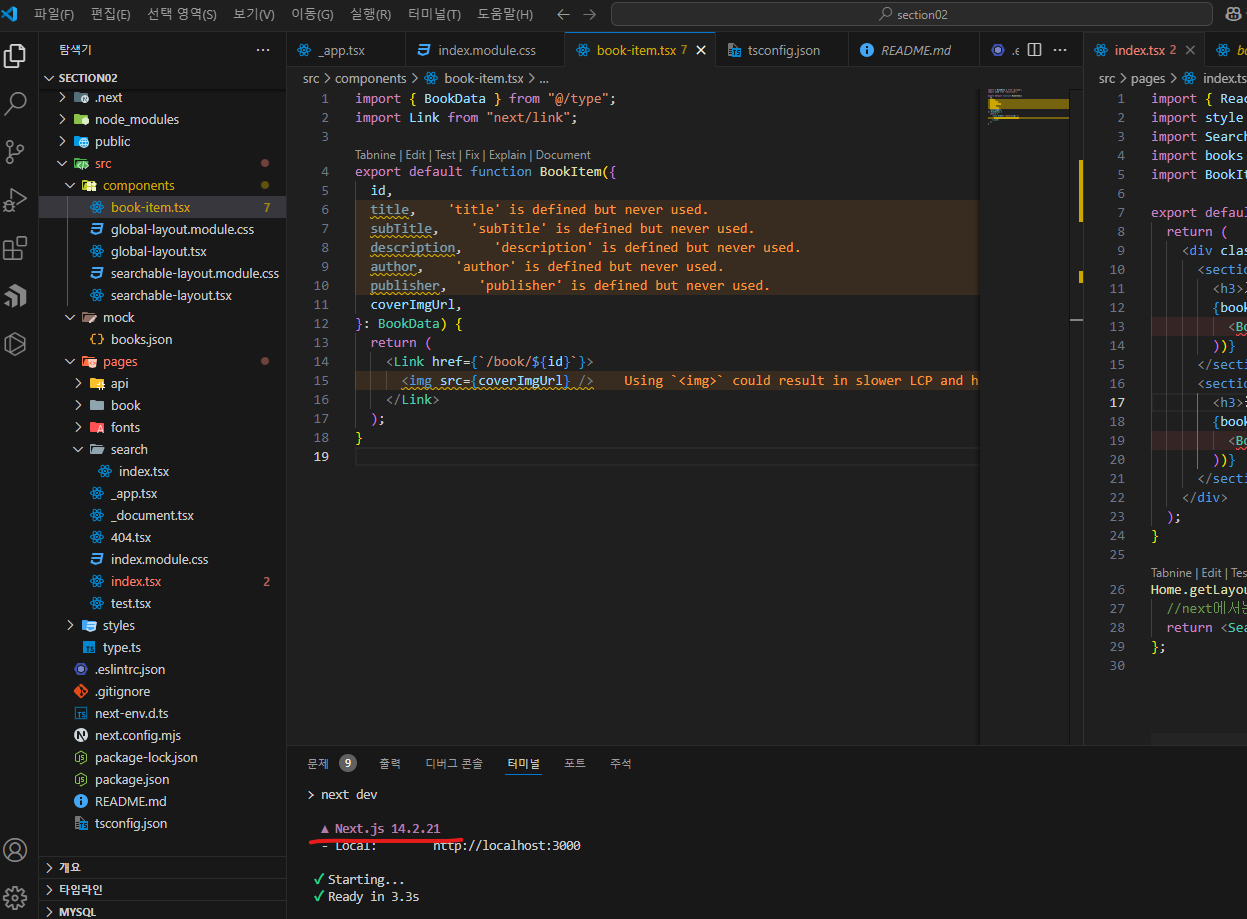Switch to the _app.tsx editor tab

346,50
